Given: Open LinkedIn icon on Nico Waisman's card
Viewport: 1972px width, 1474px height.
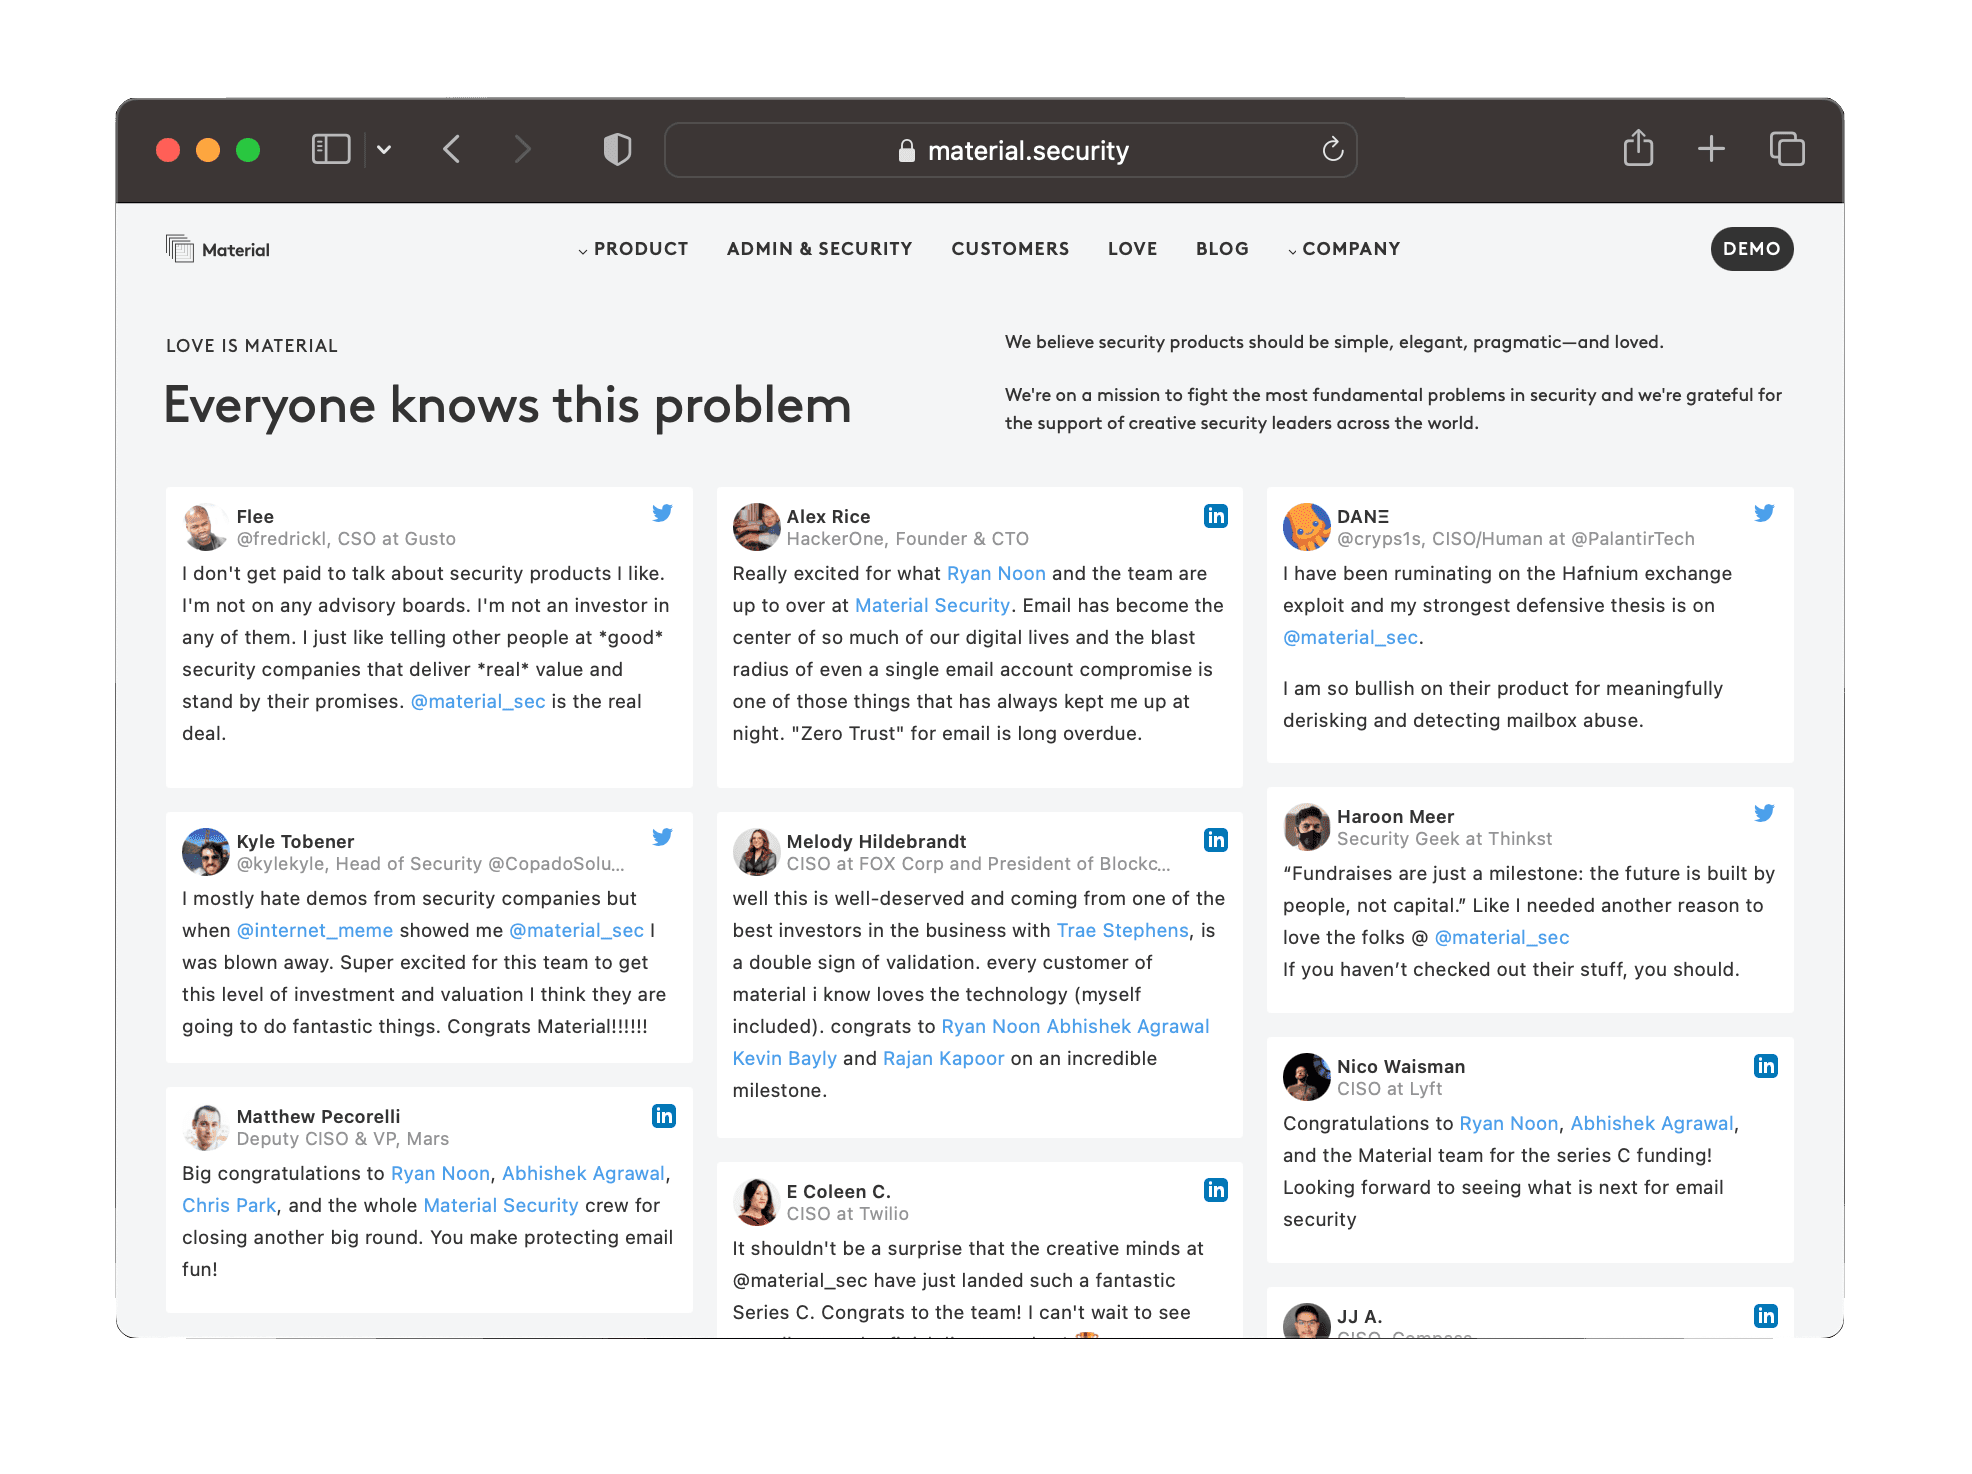Looking at the screenshot, I should tap(1766, 1066).
